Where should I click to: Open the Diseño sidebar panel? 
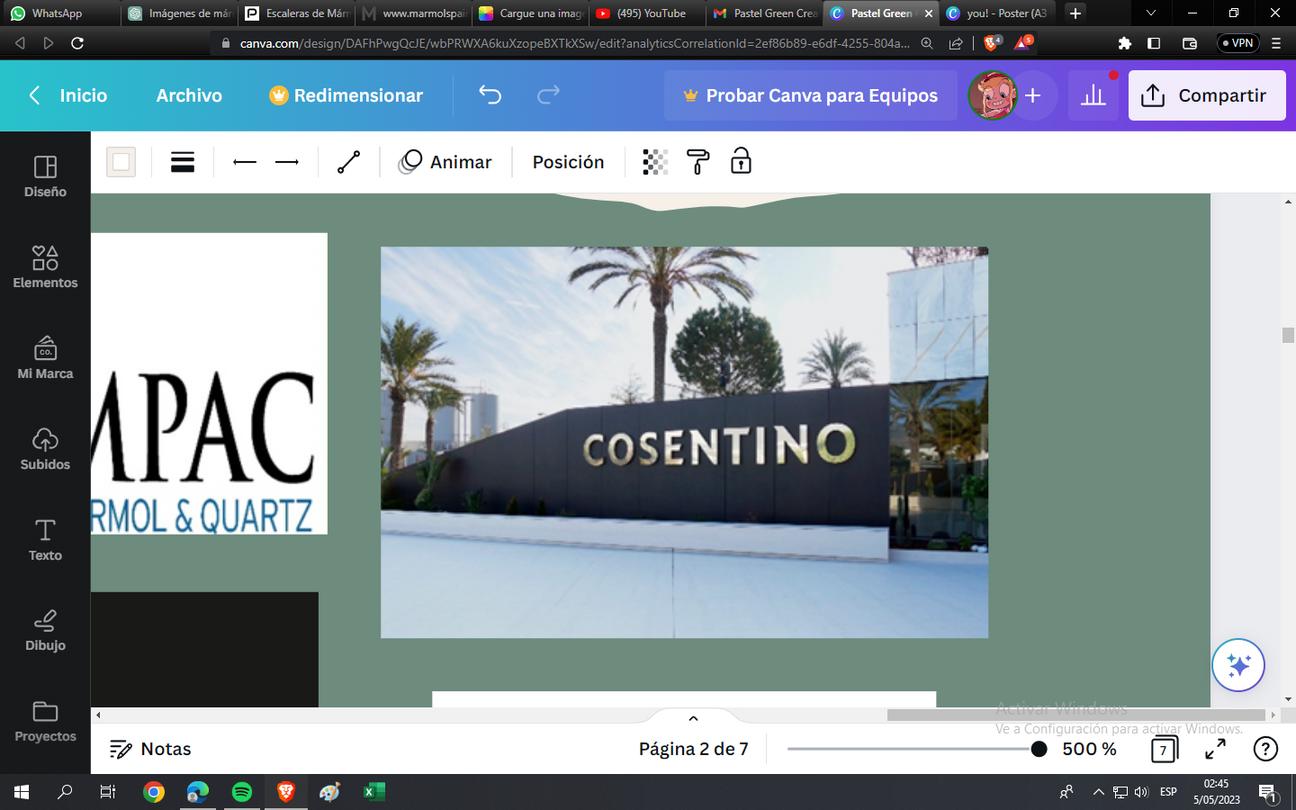click(x=45, y=176)
